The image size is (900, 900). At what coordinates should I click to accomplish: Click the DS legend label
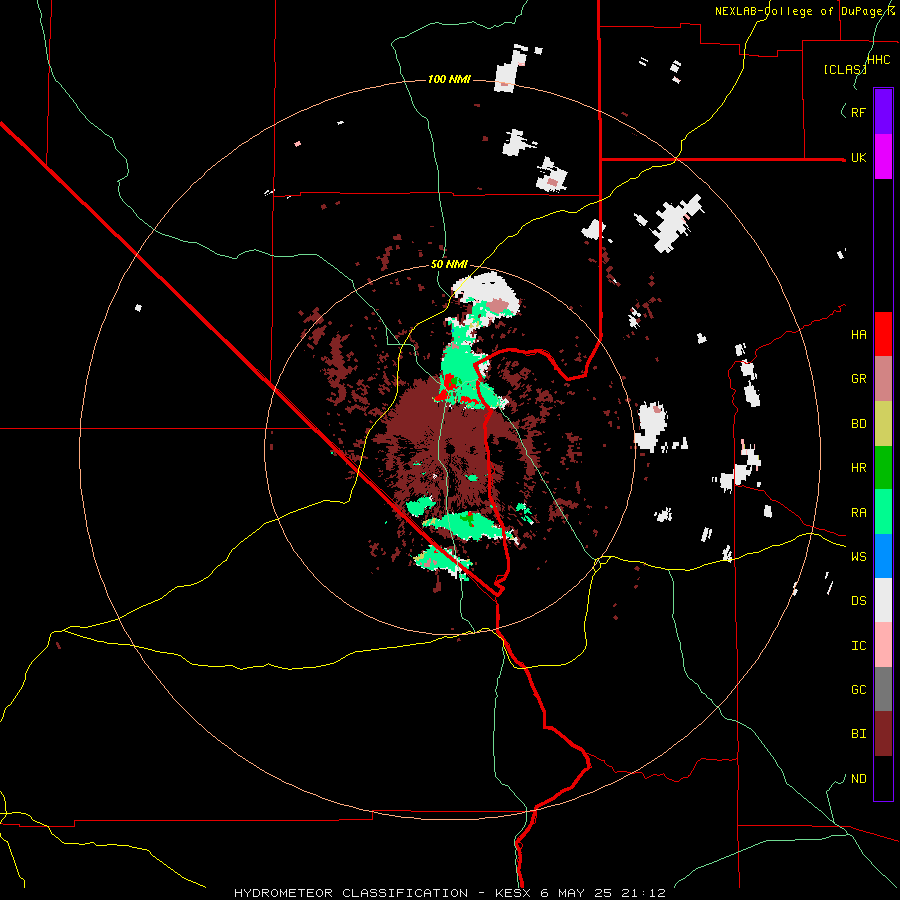pos(858,601)
